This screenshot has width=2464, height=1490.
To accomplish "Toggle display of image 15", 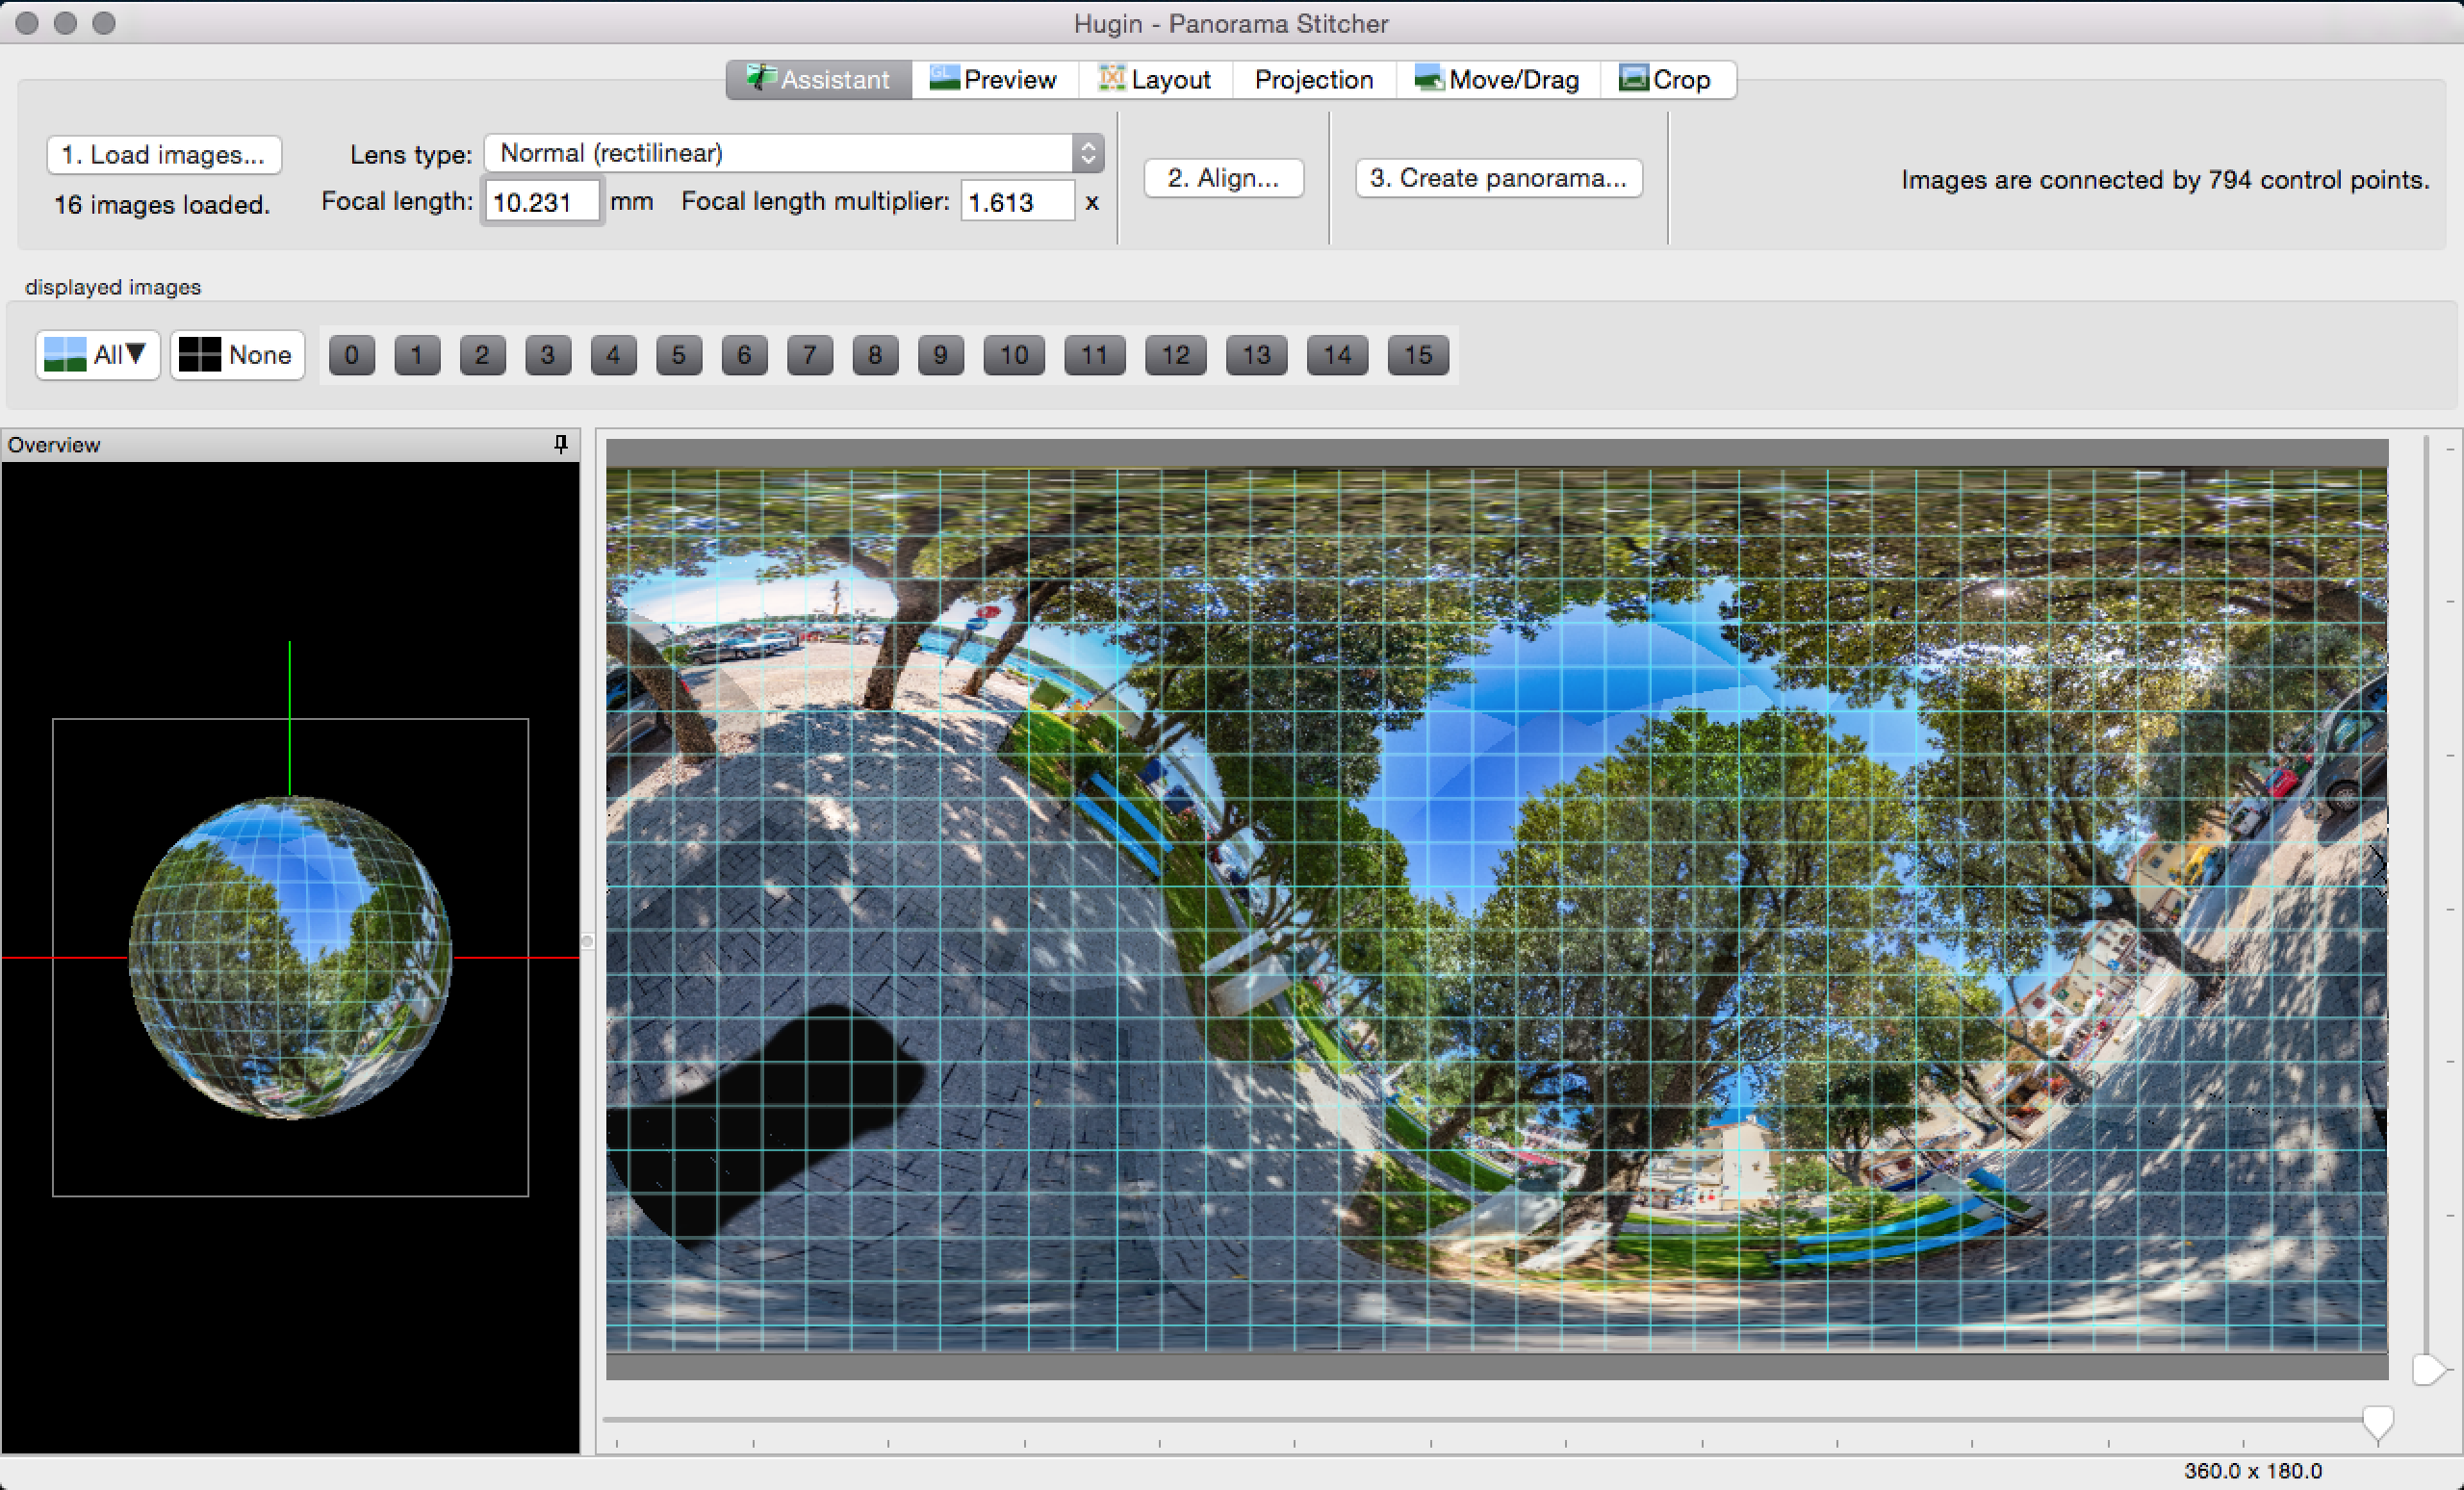I will [1417, 355].
